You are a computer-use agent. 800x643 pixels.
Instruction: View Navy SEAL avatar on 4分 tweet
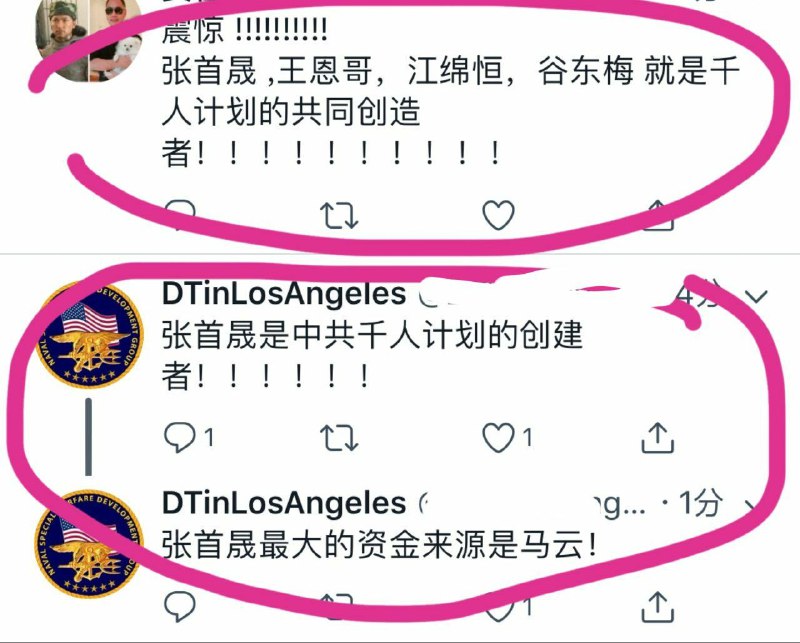click(x=89, y=335)
